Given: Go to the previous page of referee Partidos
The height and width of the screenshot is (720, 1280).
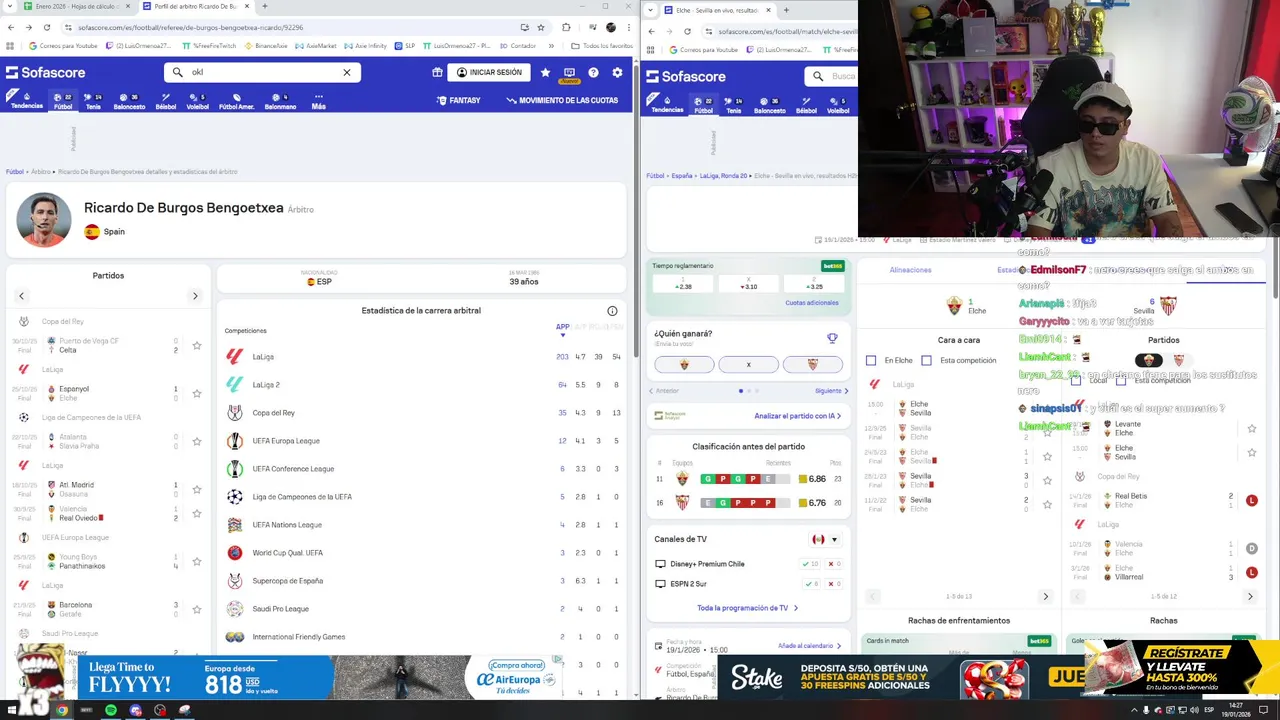Looking at the screenshot, I should (21, 296).
